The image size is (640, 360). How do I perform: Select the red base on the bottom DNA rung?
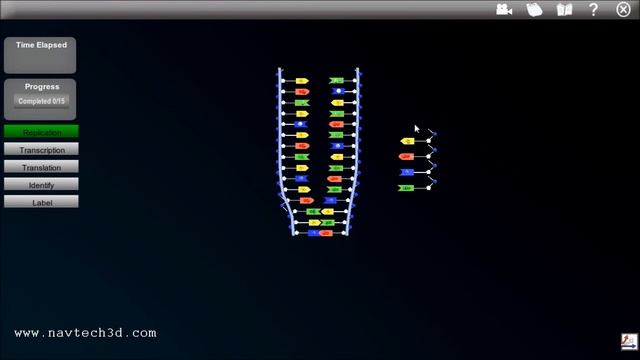click(326, 233)
